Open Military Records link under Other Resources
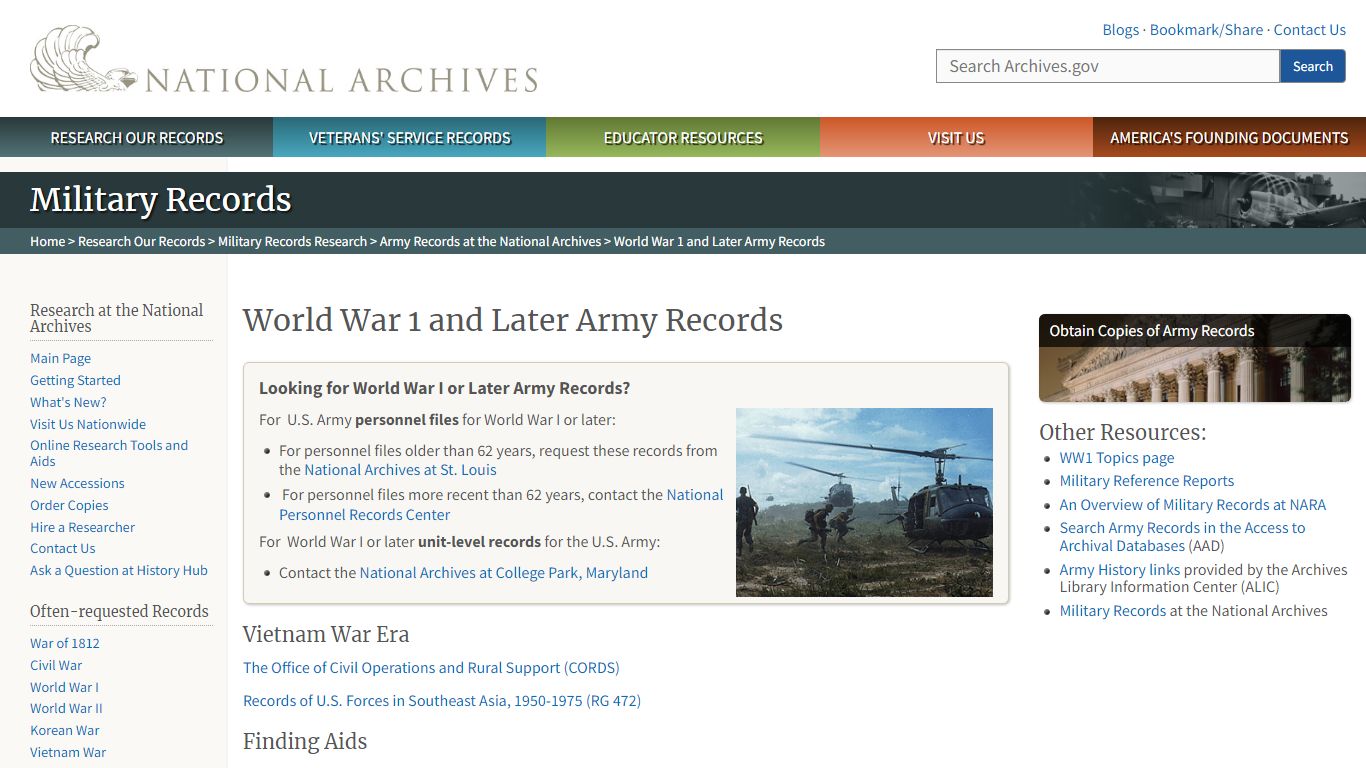 1113,611
